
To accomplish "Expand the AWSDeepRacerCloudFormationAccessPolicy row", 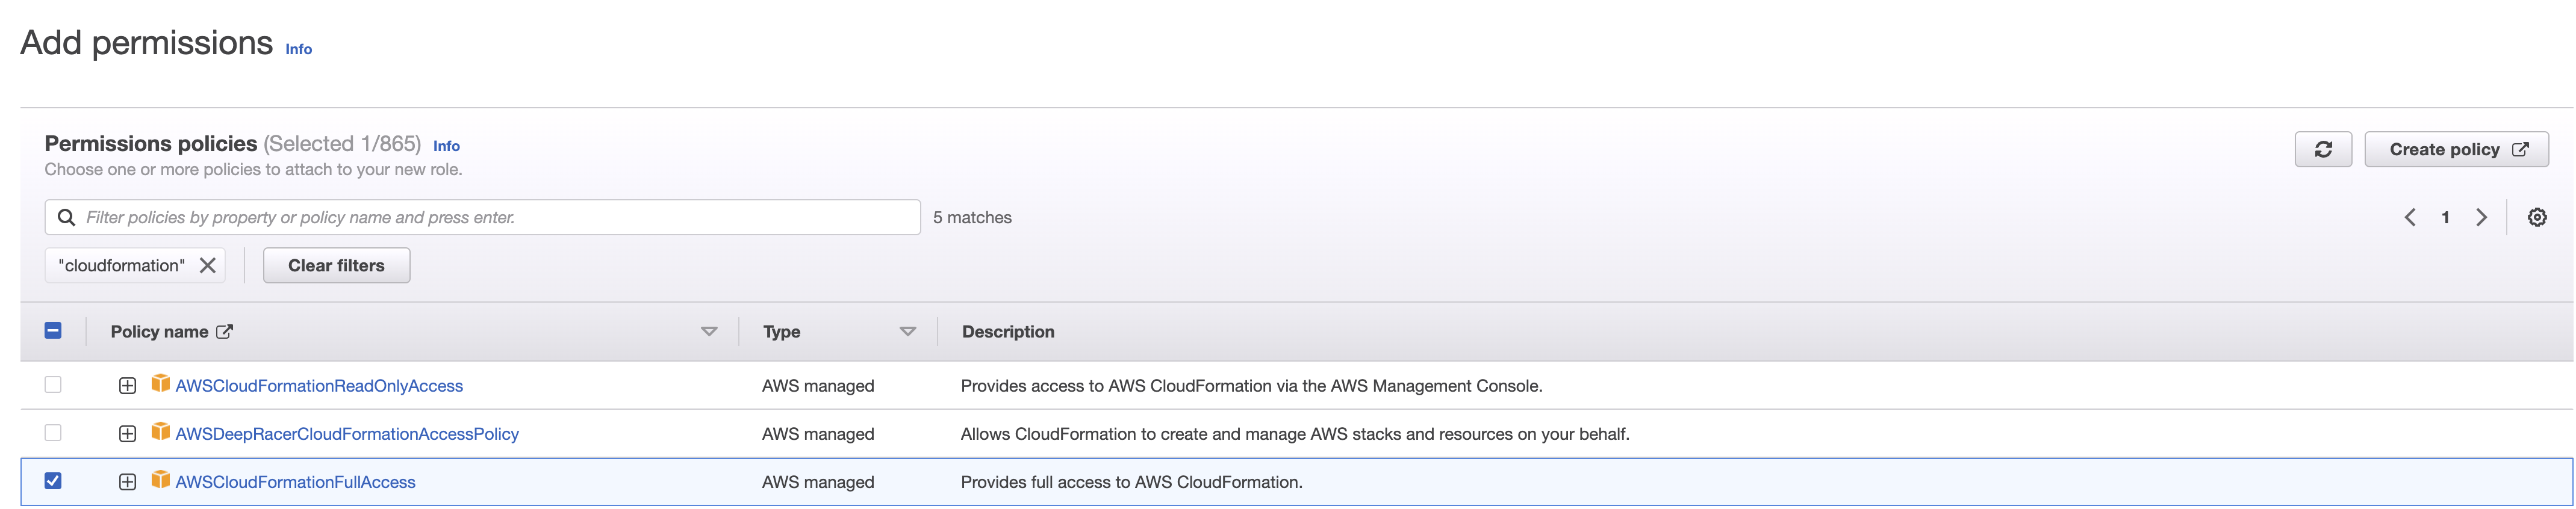I will point(127,434).
